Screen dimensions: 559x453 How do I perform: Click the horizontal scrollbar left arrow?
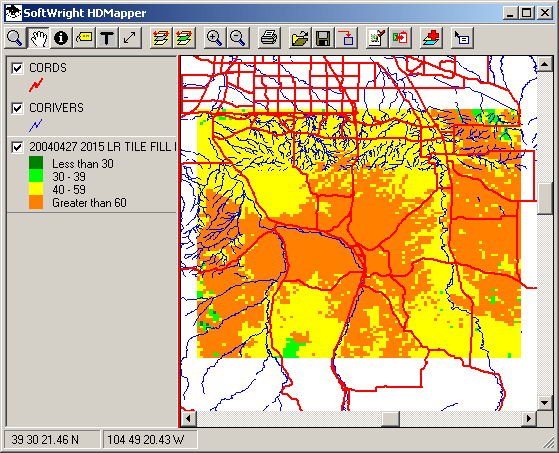click(x=189, y=418)
